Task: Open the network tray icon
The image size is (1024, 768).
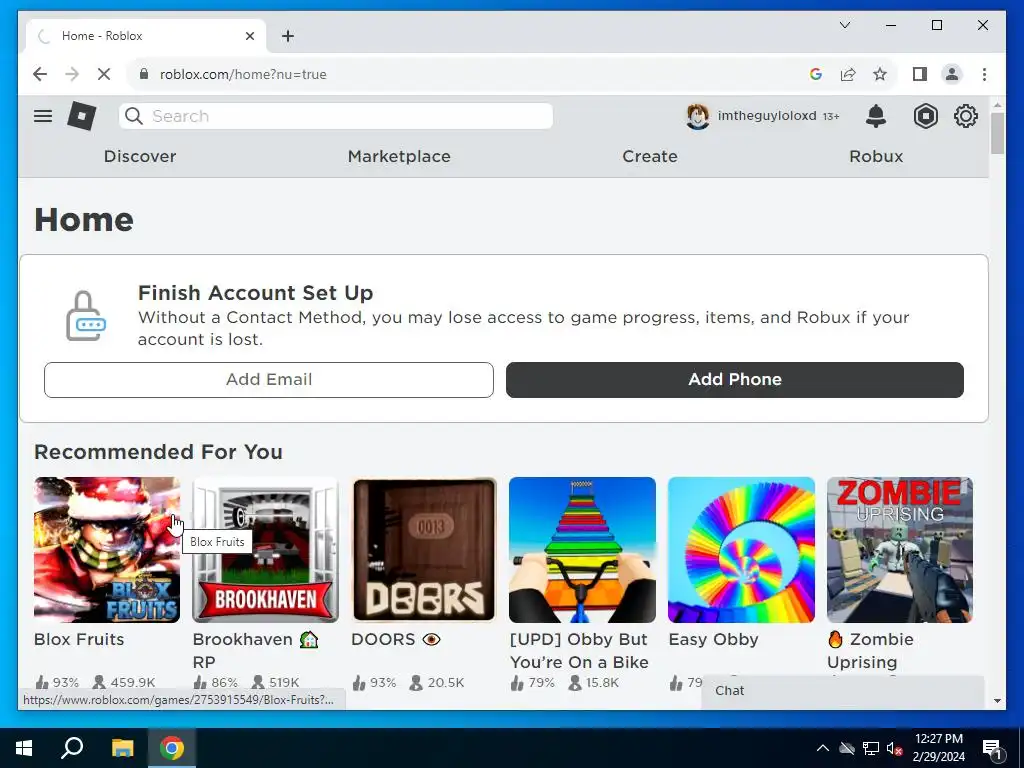Action: pos(871,748)
